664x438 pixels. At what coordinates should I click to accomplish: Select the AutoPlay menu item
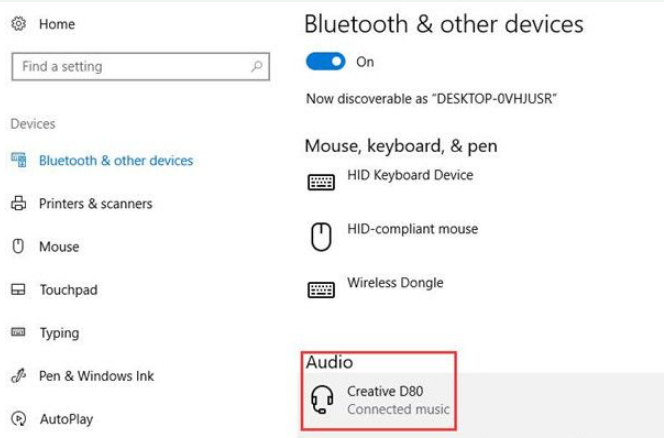point(67,419)
